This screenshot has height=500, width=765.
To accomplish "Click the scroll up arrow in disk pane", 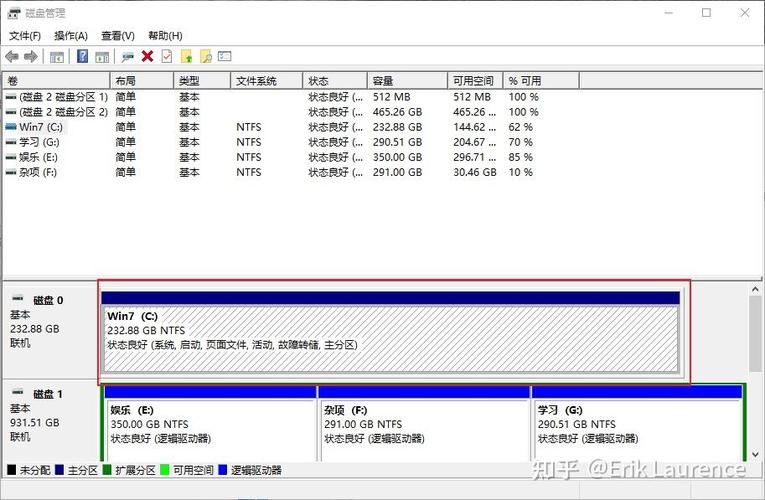I will (755, 290).
